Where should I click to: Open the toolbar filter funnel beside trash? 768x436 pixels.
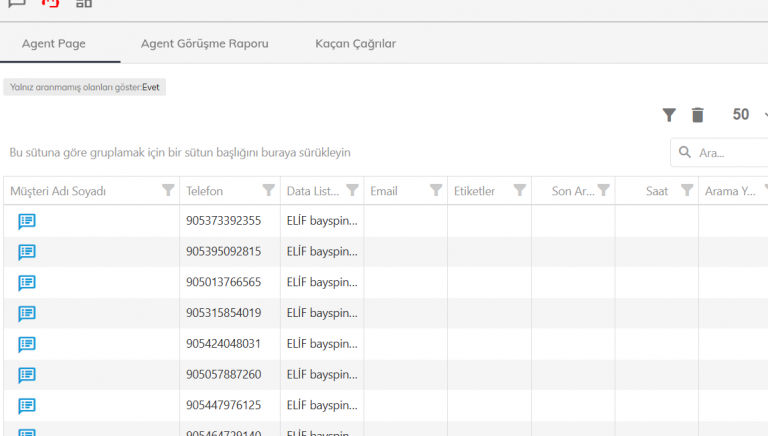click(x=669, y=115)
